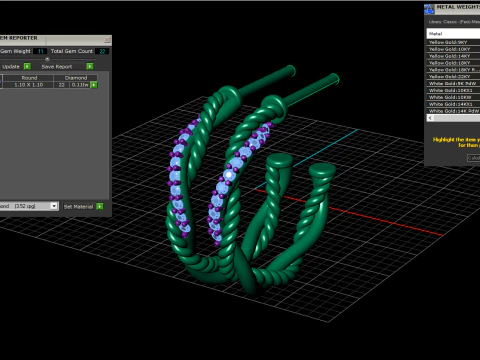Select the gem quantity cell showing 22

pyautogui.click(x=62, y=85)
